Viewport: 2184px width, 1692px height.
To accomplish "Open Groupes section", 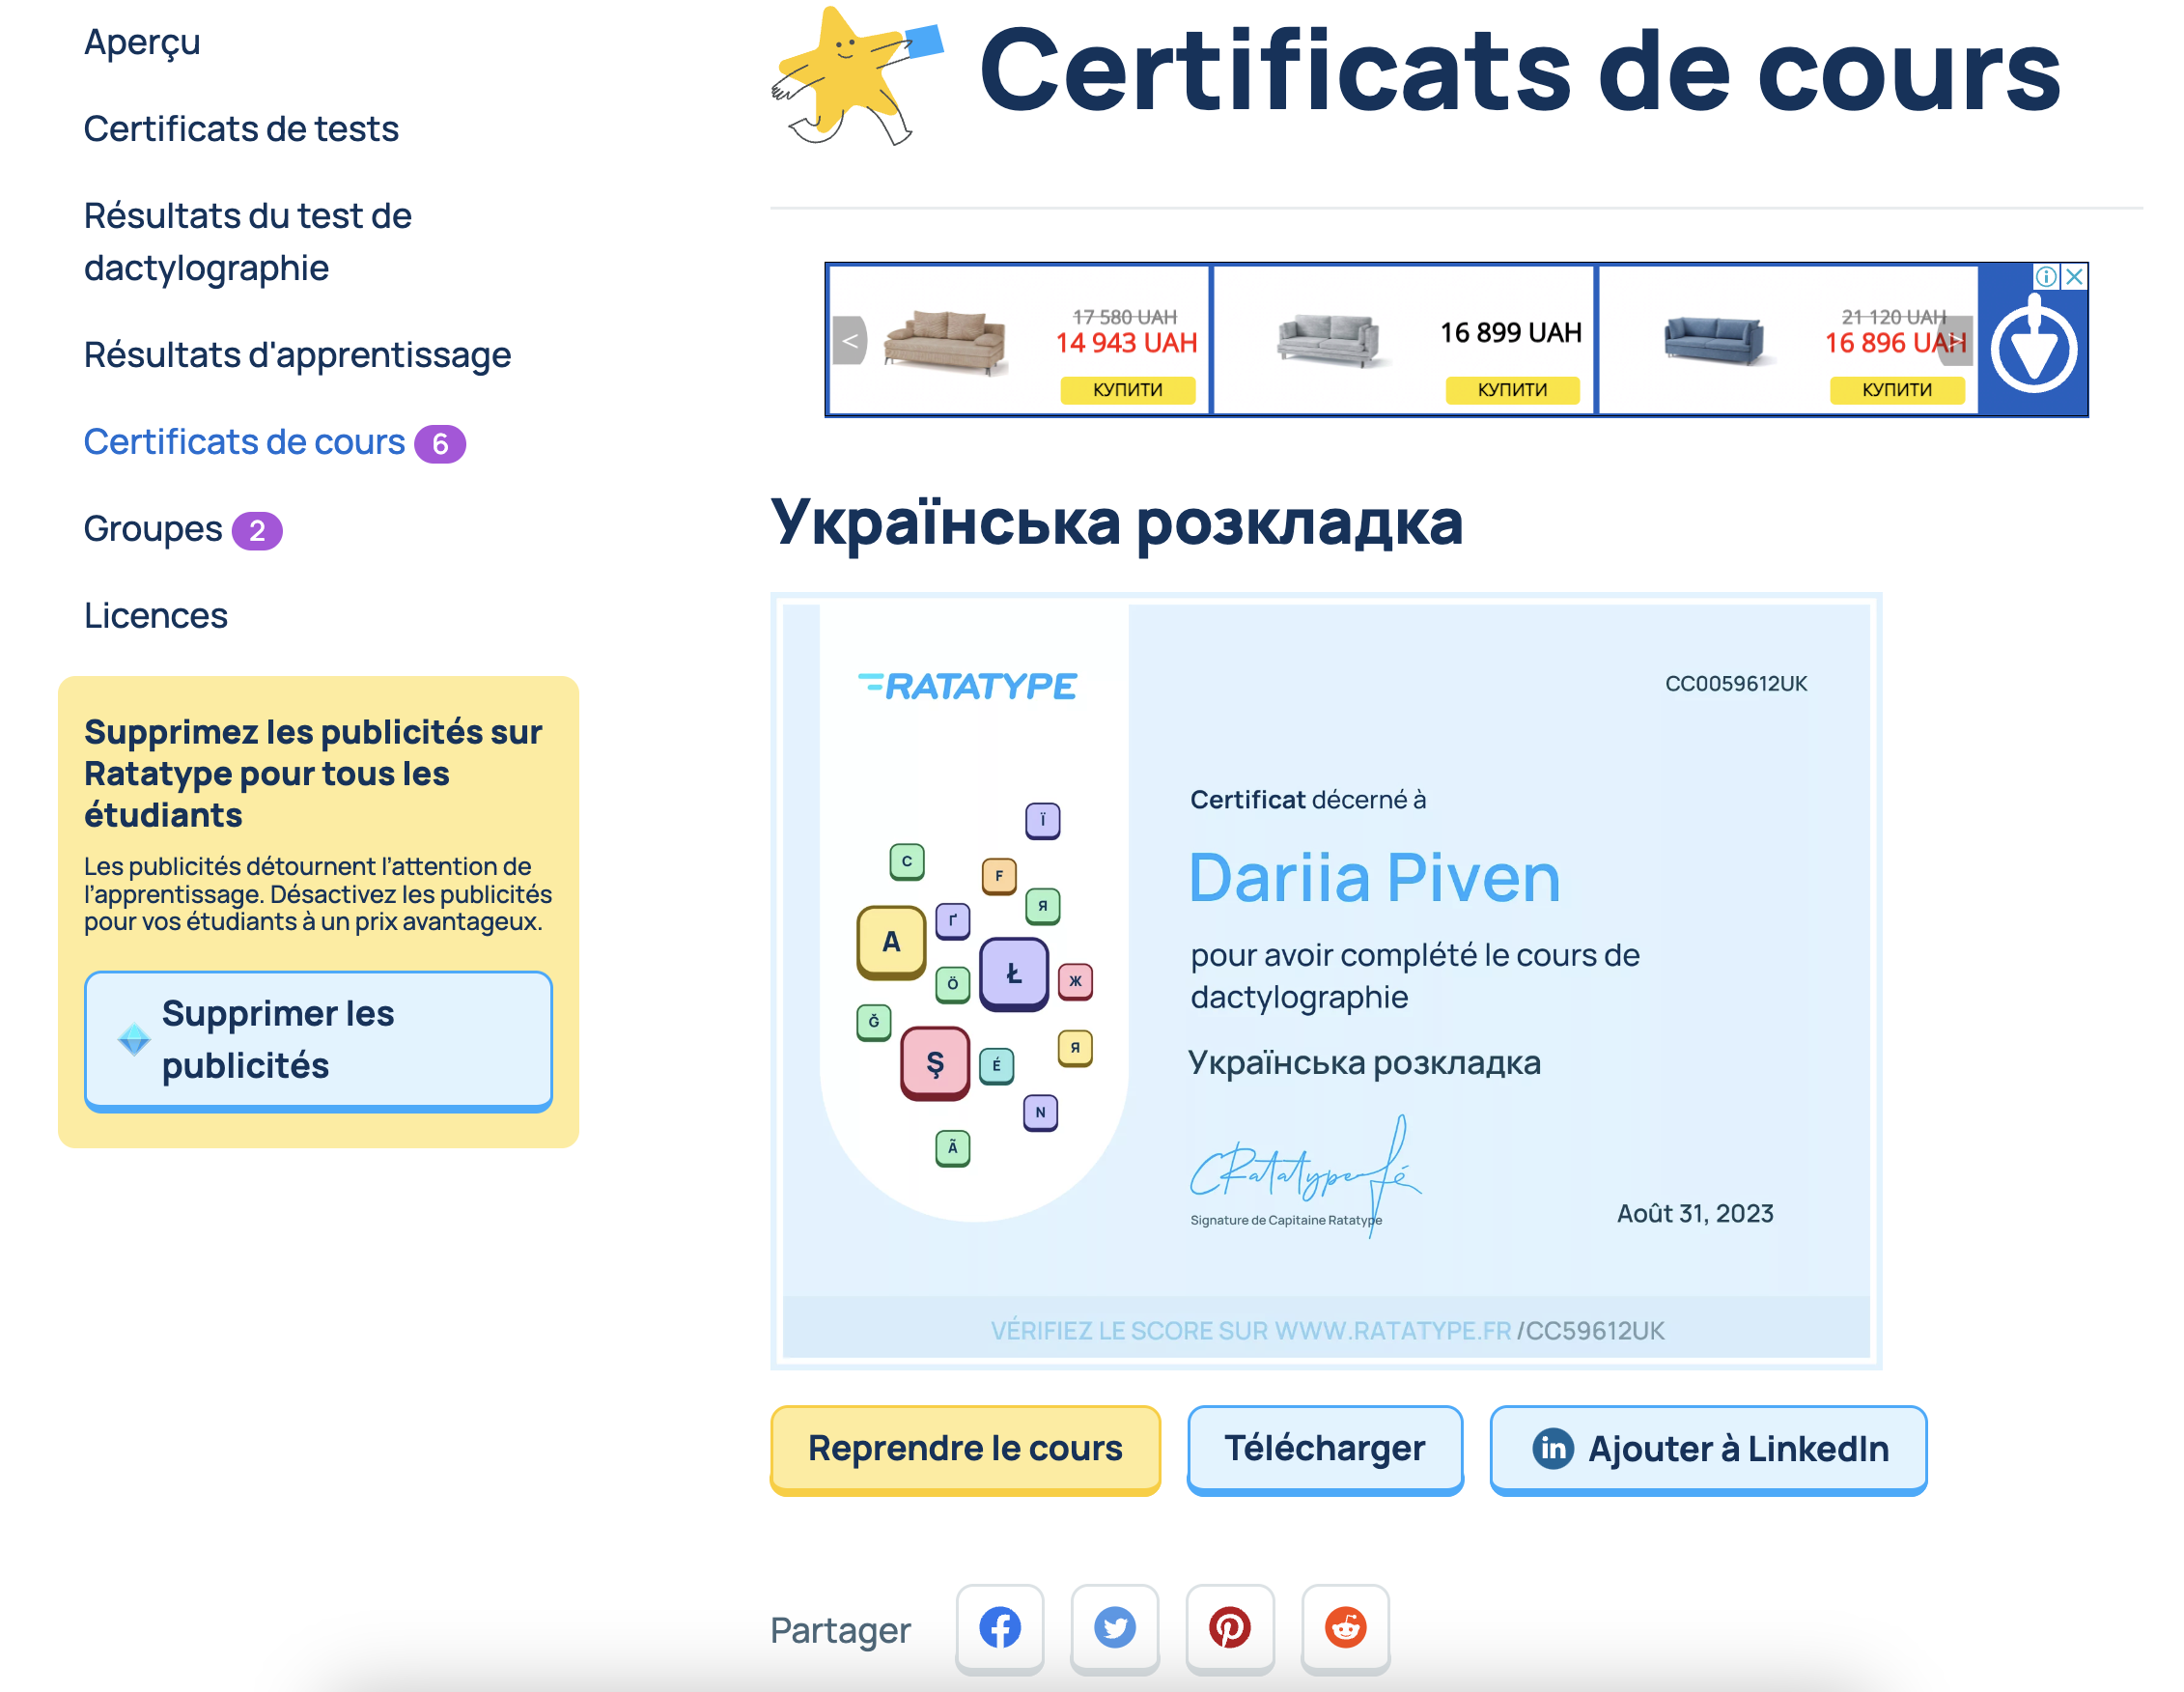I will (x=153, y=529).
